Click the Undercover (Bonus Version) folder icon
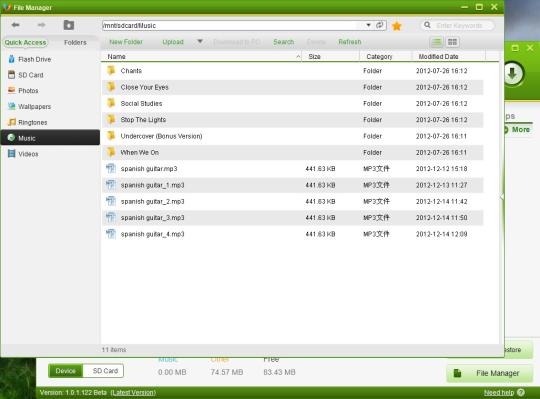The image size is (540, 399). pos(111,136)
